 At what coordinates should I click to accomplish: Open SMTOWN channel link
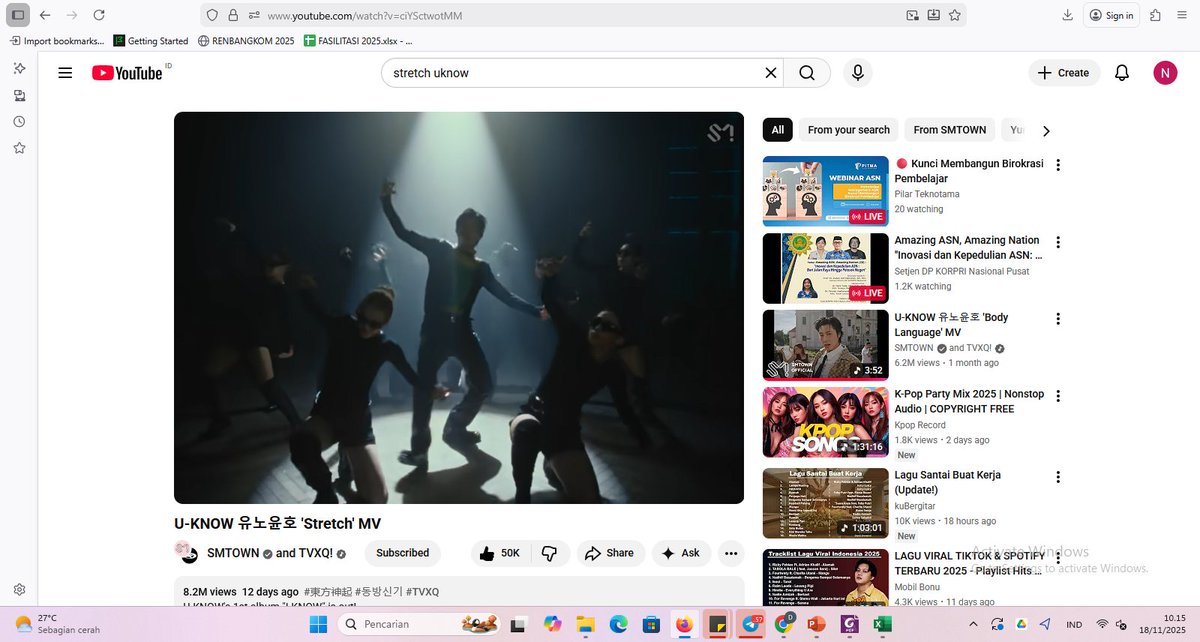click(233, 553)
